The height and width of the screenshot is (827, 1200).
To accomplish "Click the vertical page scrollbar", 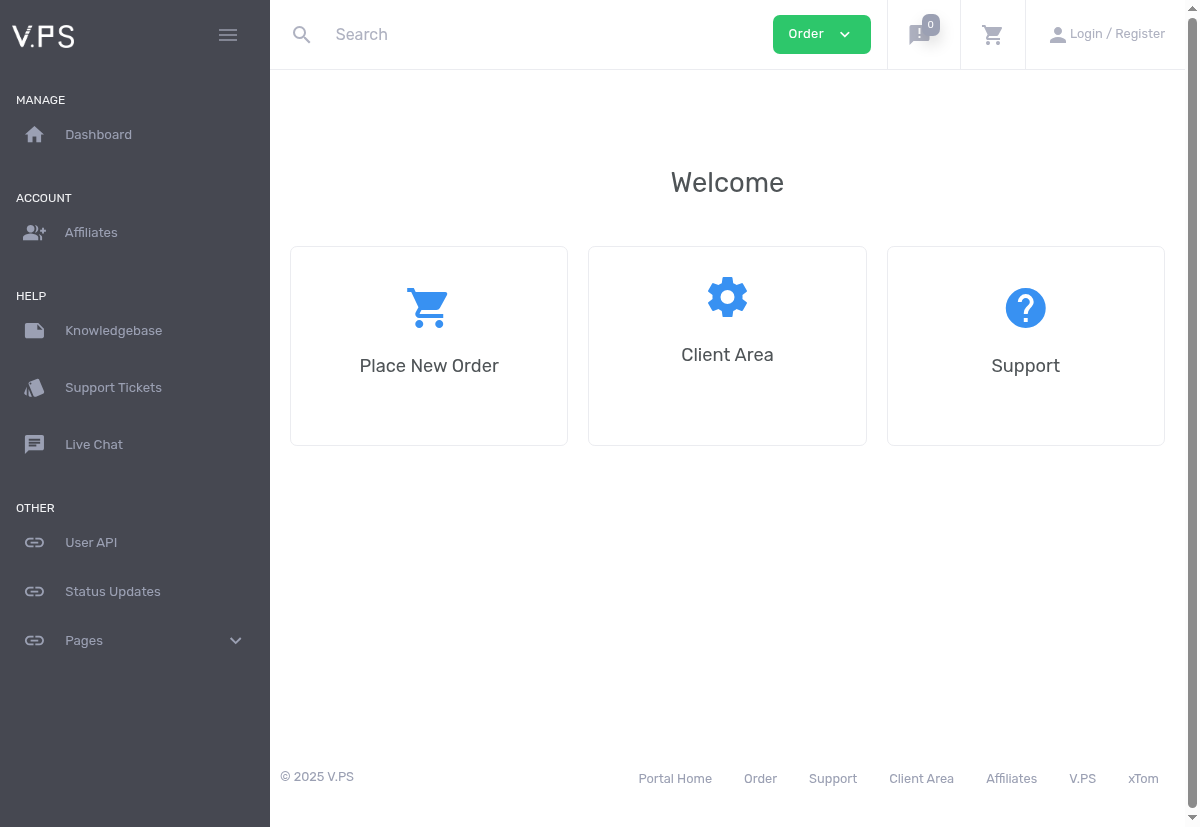I will point(1192,413).
